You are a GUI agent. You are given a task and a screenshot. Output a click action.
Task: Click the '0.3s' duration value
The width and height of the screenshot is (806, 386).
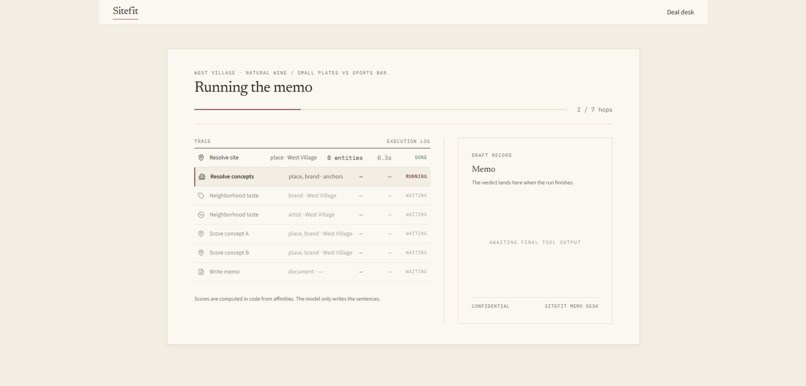point(384,158)
